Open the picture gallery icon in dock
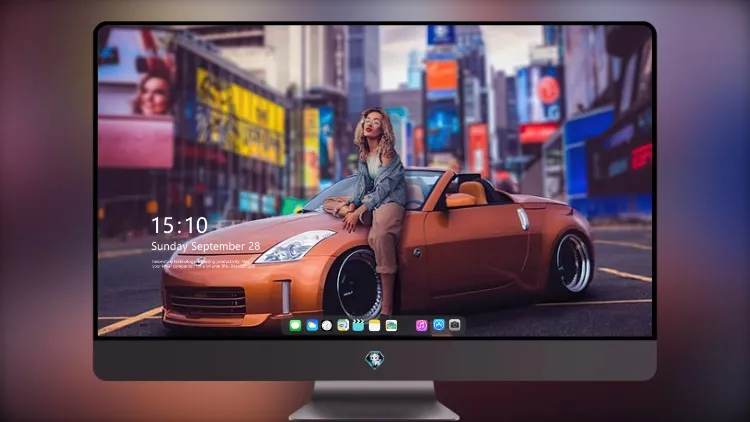The image size is (750, 422). pos(391,325)
